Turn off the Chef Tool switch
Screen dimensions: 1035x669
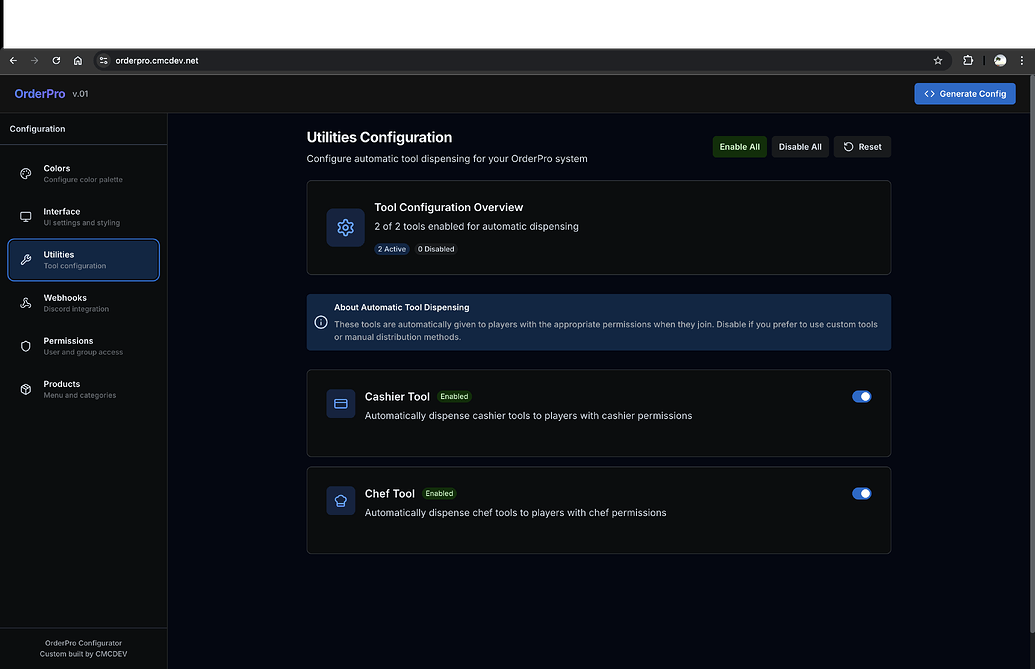pyautogui.click(x=861, y=493)
